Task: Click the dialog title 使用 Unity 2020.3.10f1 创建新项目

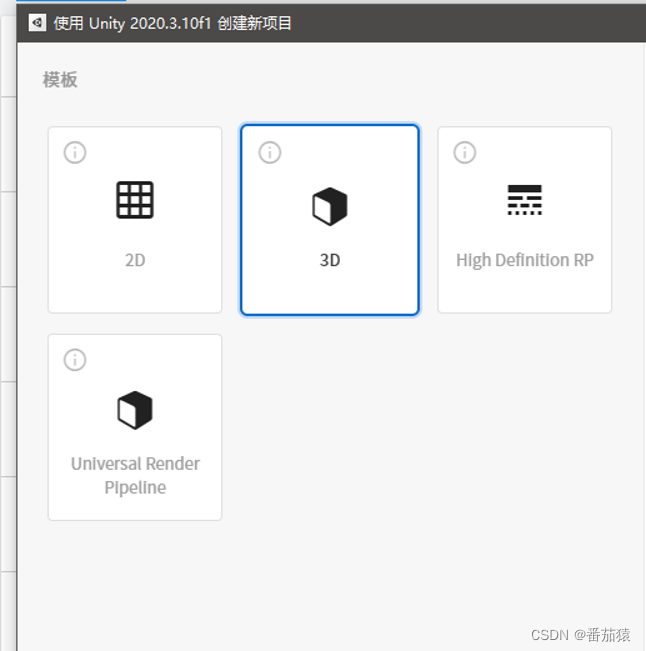Action: pyautogui.click(x=172, y=23)
